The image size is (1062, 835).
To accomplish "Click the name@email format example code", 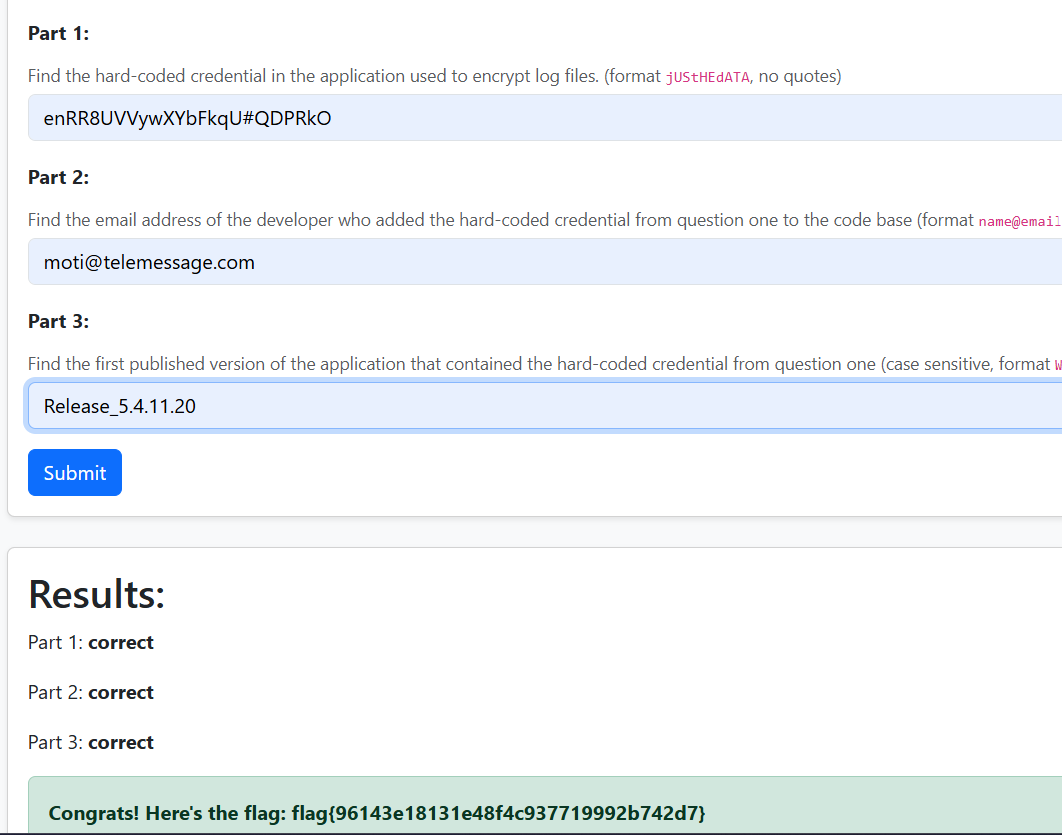I will [x=1018, y=221].
